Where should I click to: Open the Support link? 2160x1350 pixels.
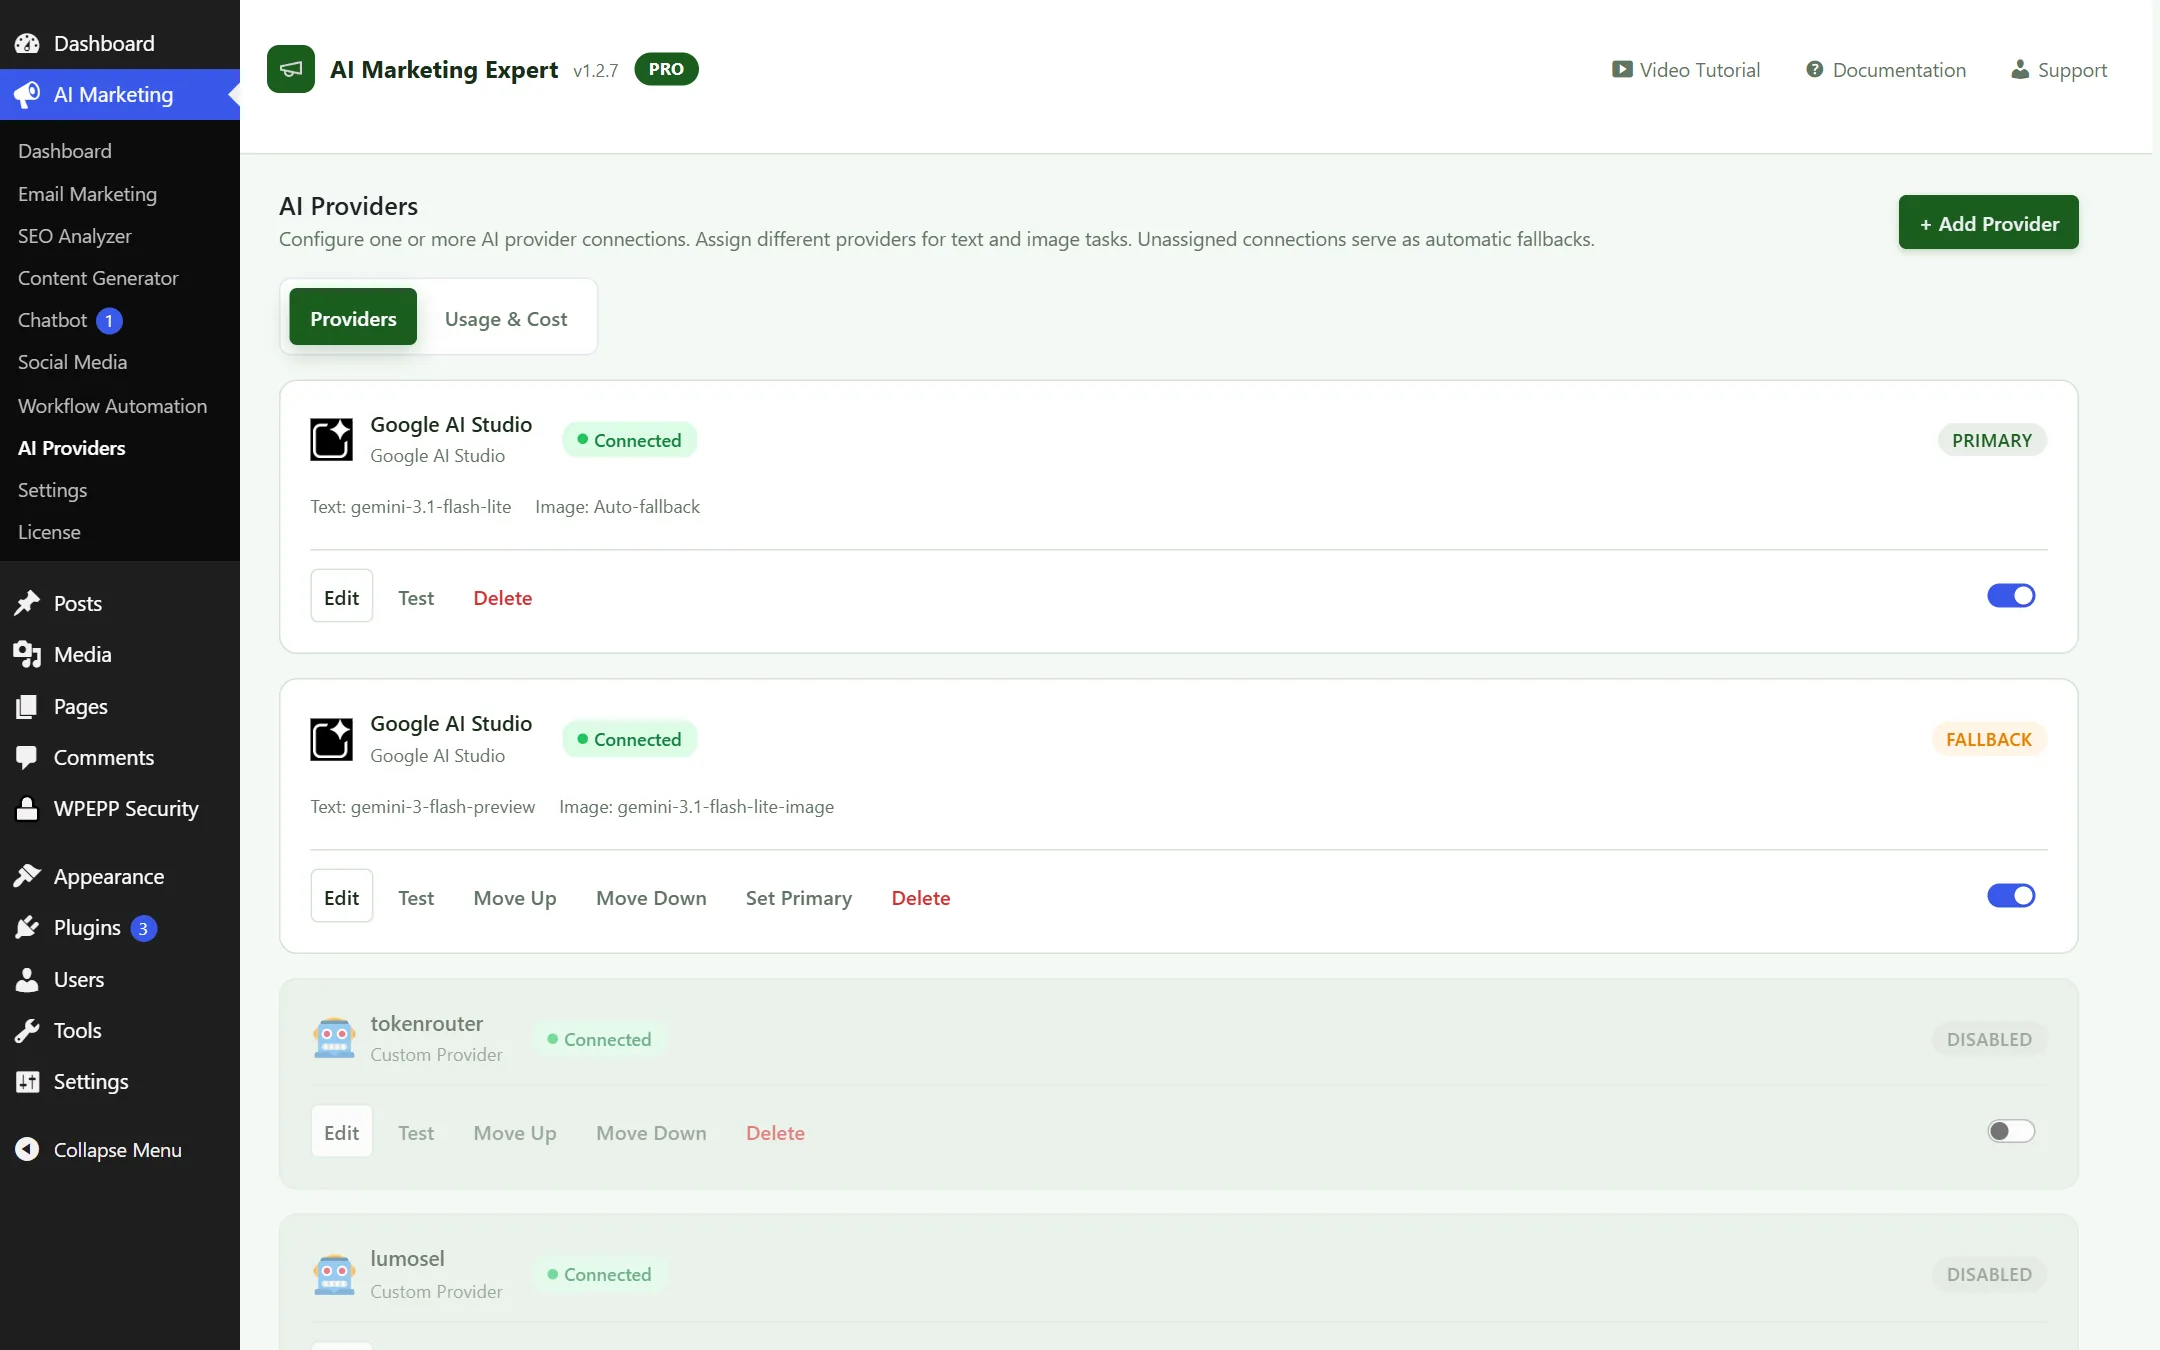2059,69
